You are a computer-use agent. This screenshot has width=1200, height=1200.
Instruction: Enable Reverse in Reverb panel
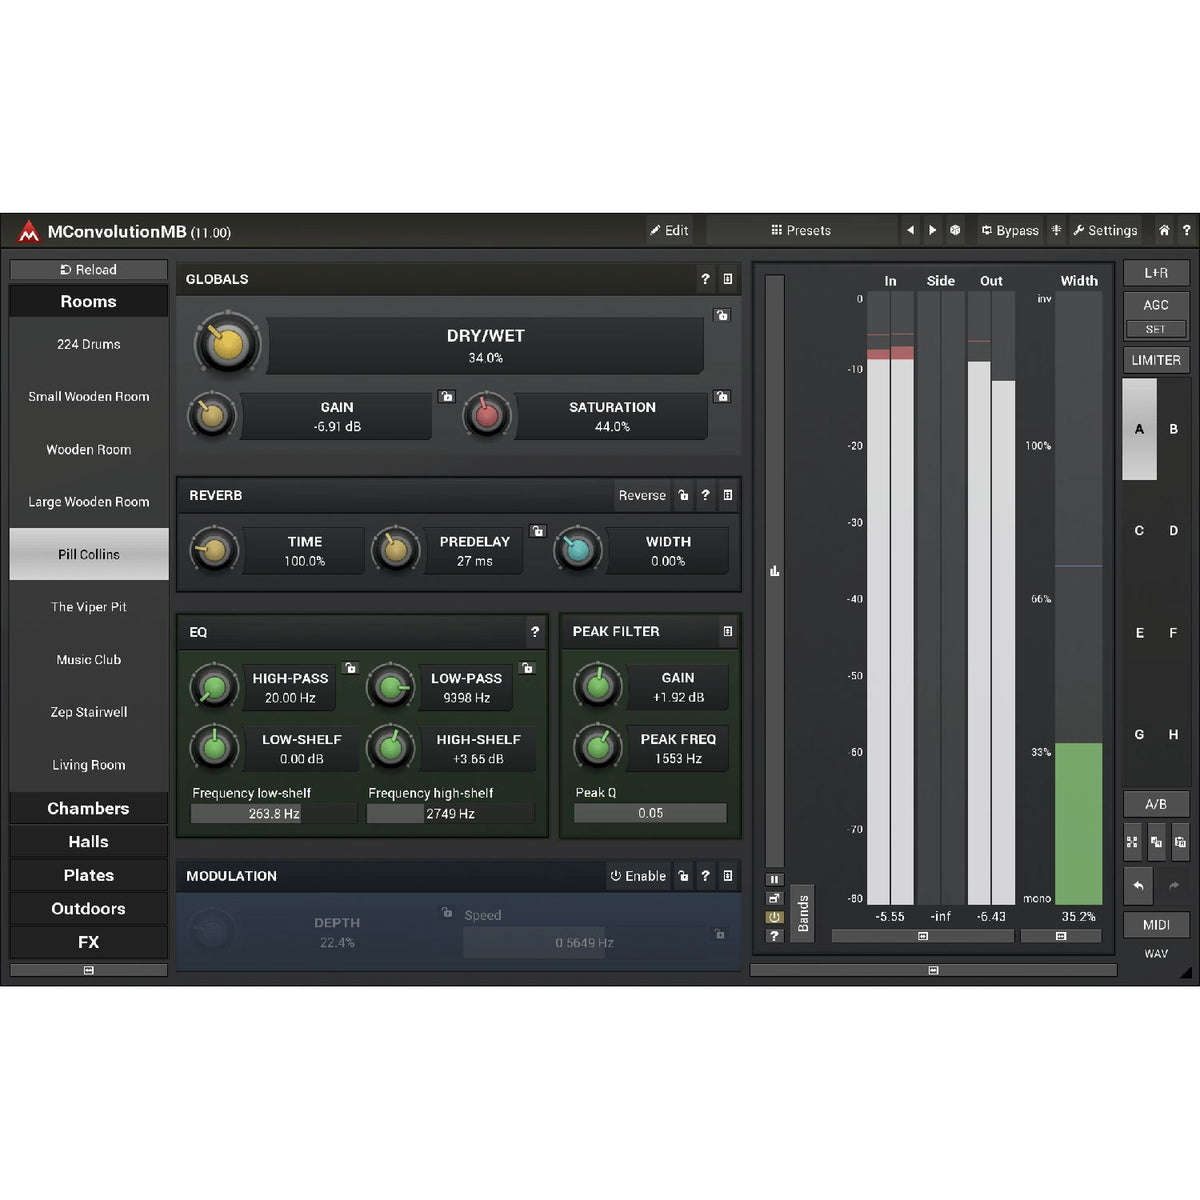click(642, 495)
